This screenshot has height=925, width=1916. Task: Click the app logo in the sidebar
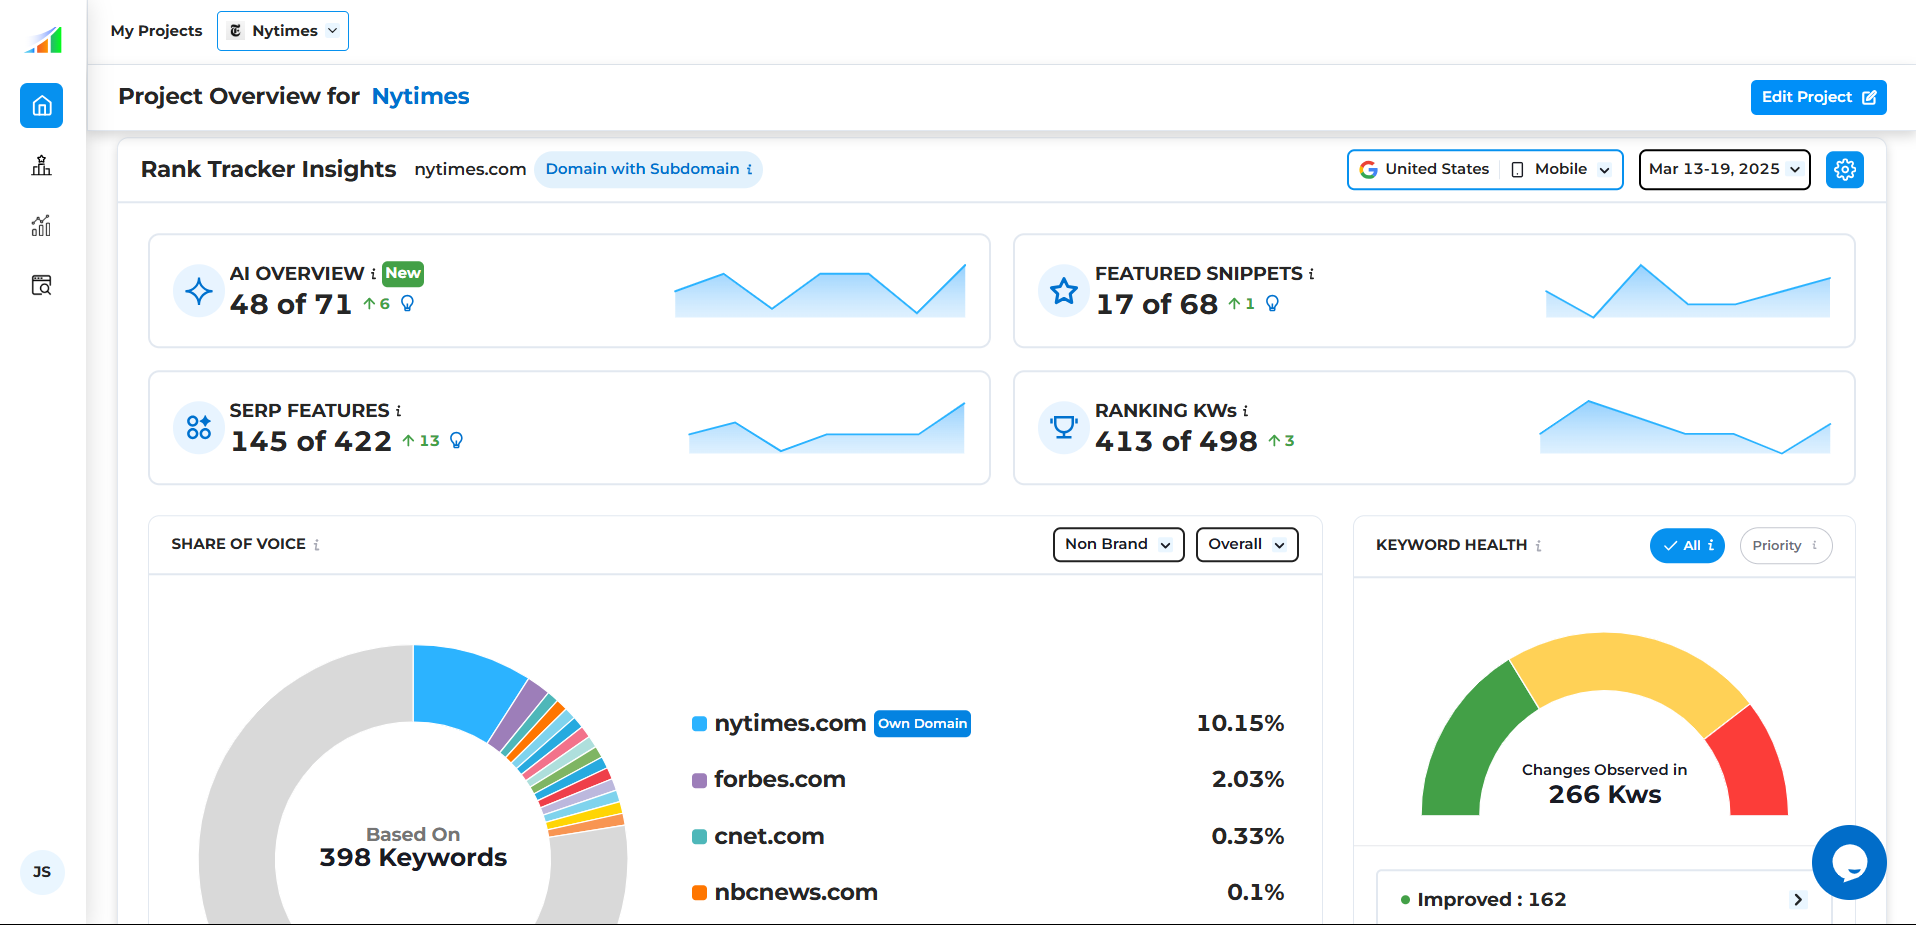(43, 40)
